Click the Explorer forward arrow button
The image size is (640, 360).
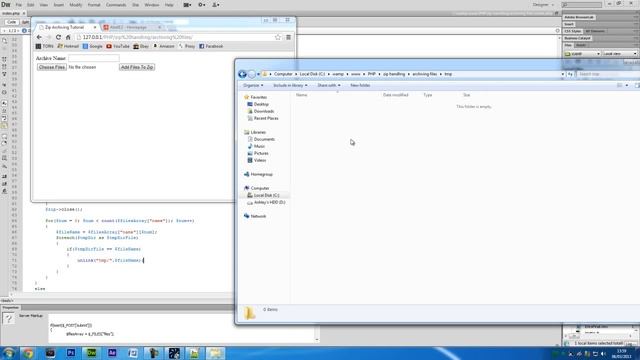coord(252,74)
